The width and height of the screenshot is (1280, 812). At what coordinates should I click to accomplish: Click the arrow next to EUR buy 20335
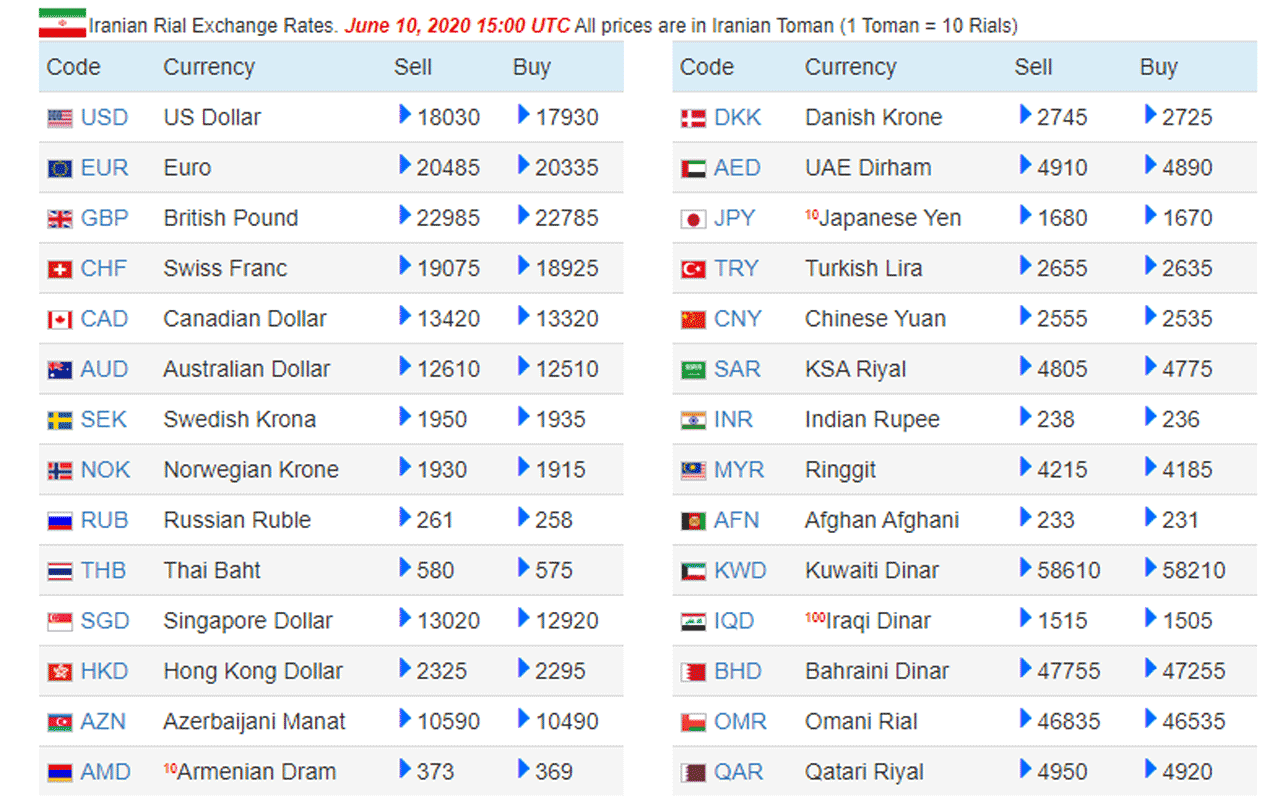click(524, 165)
